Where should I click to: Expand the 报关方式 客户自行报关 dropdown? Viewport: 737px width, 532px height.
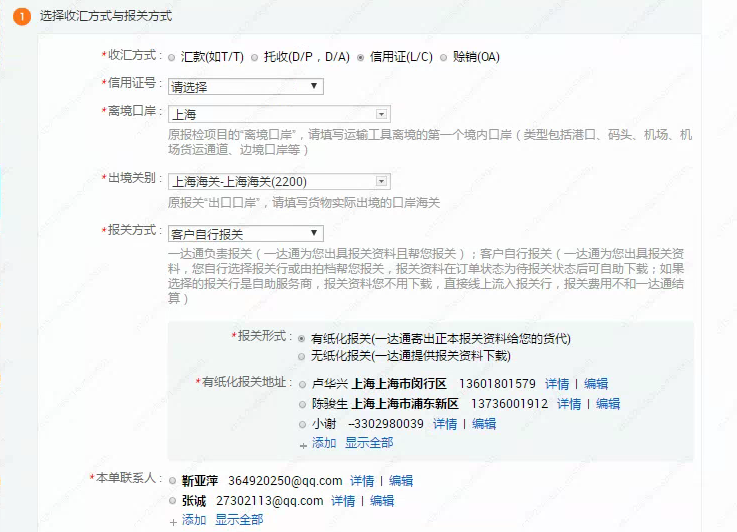point(245,234)
